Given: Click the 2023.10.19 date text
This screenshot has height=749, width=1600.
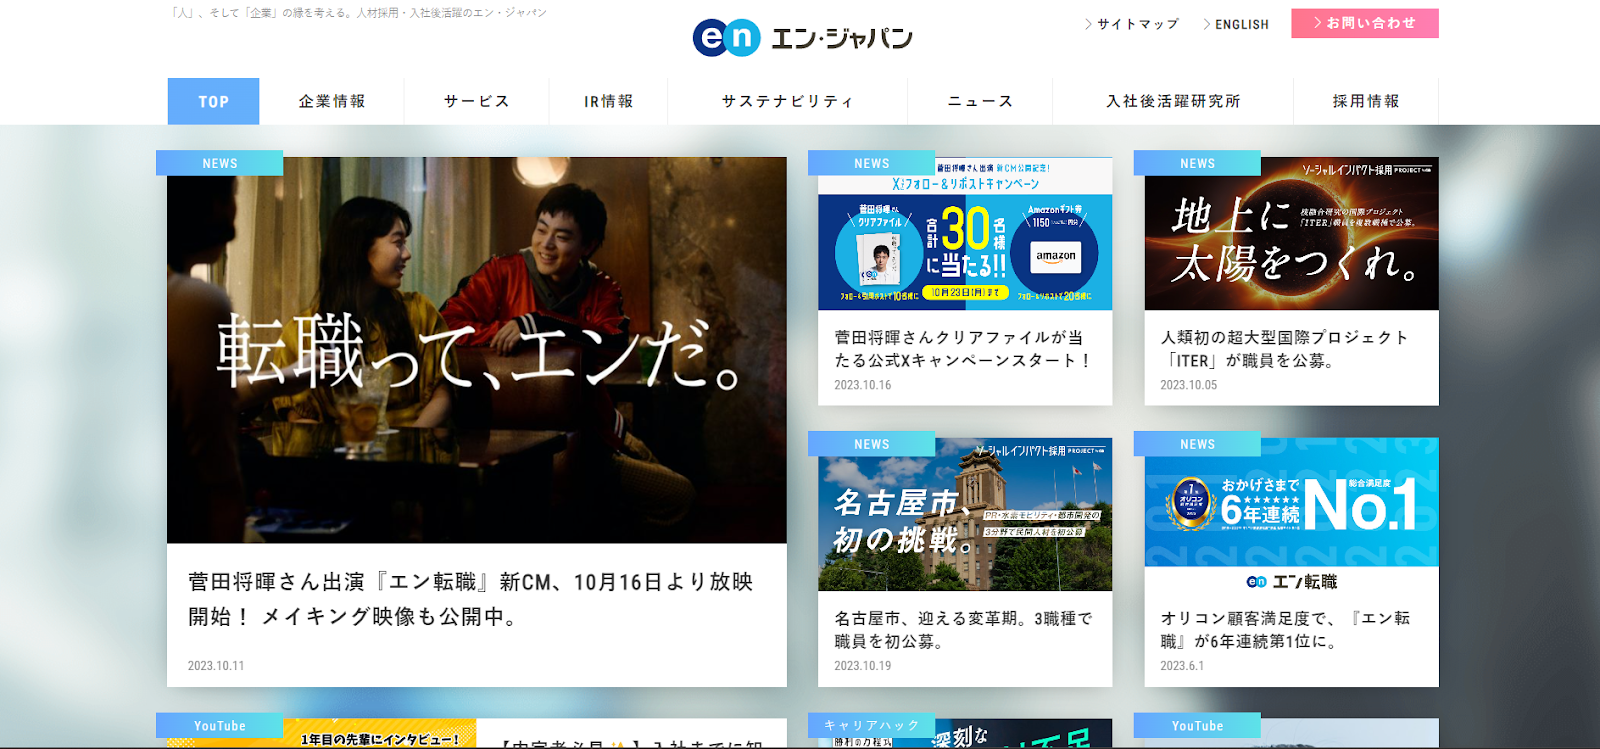Looking at the screenshot, I should 863,665.
